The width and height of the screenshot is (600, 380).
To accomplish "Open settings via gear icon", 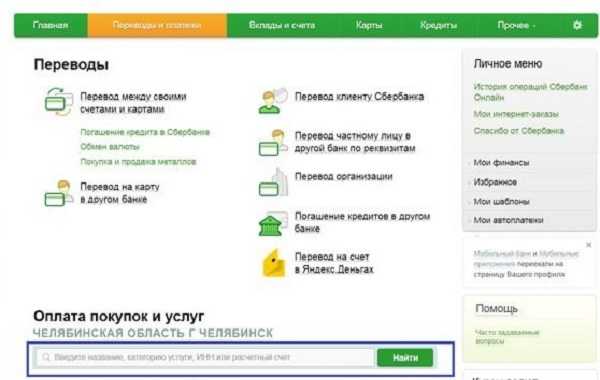I will [577, 25].
